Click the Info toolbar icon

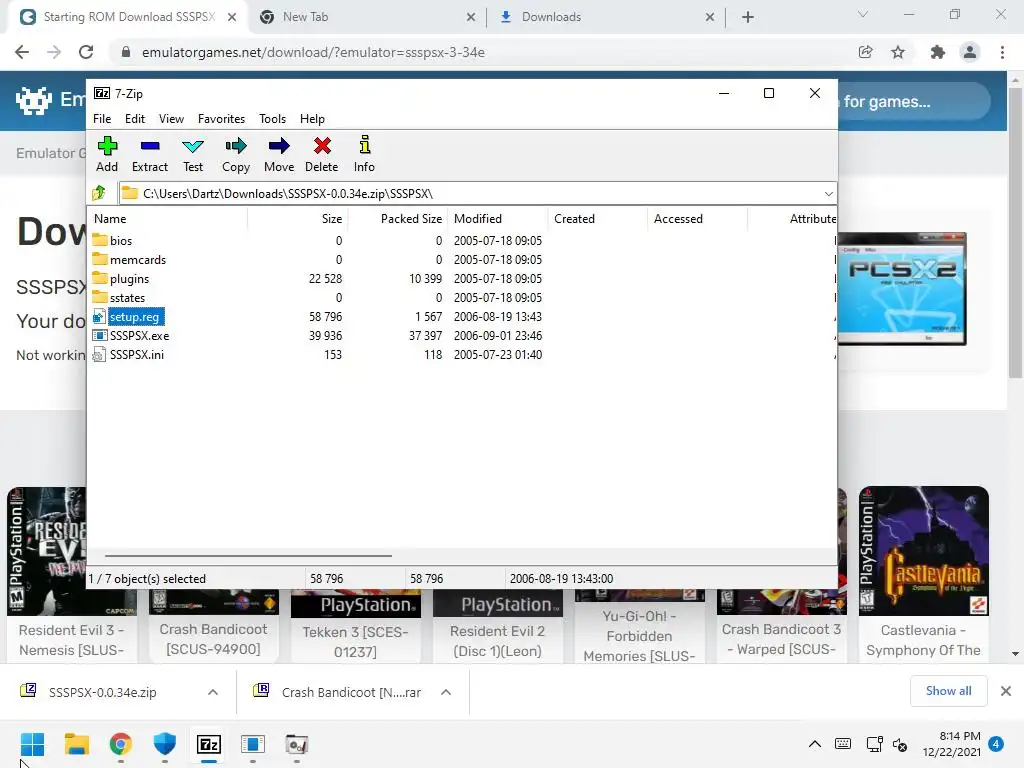364,154
